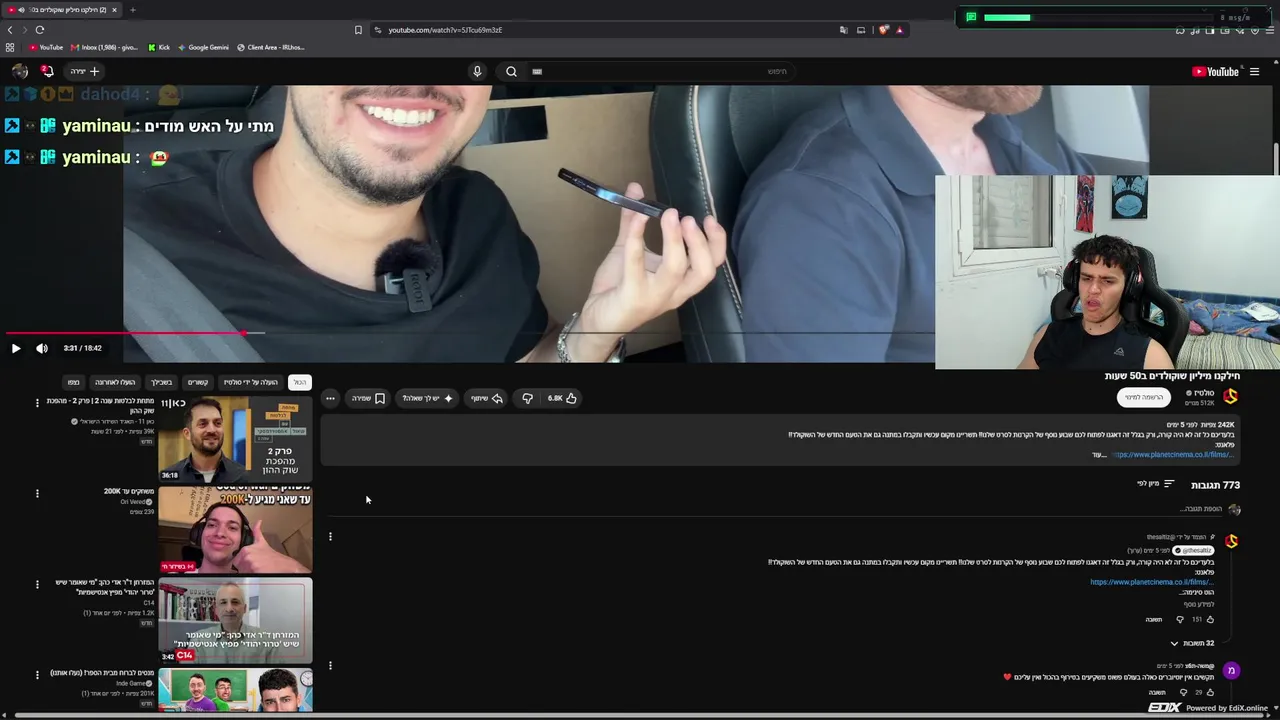Viewport: 1280px width, 720px height.
Task: Click the page translate icon in address bar
Action: [x=844, y=30]
